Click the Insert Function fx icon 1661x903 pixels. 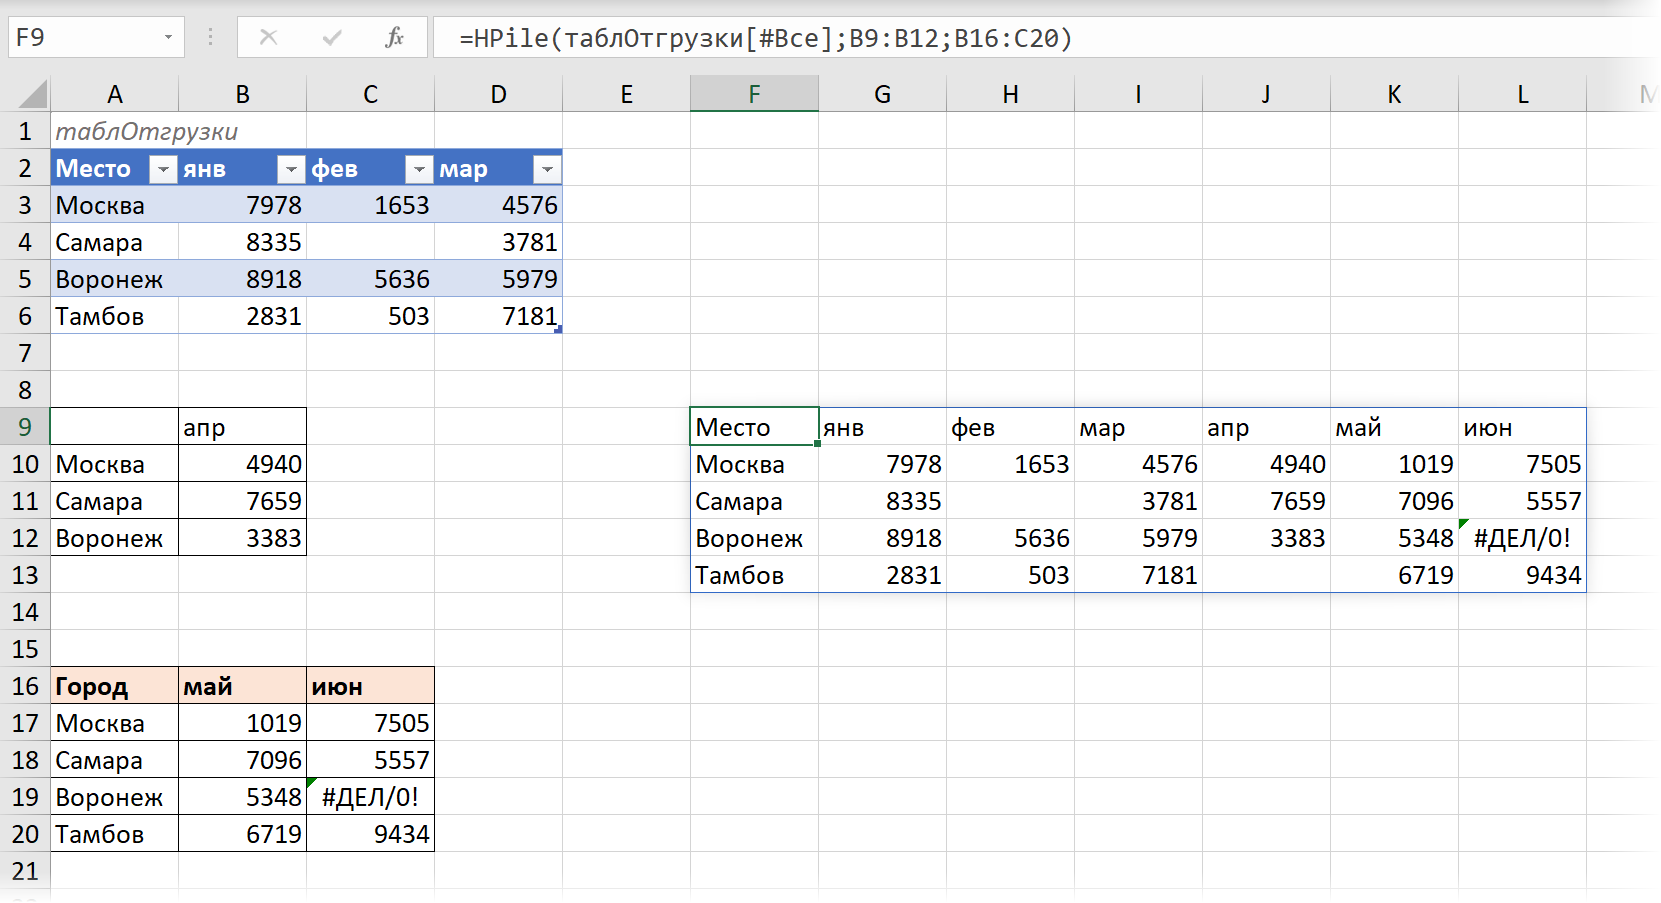click(x=394, y=38)
